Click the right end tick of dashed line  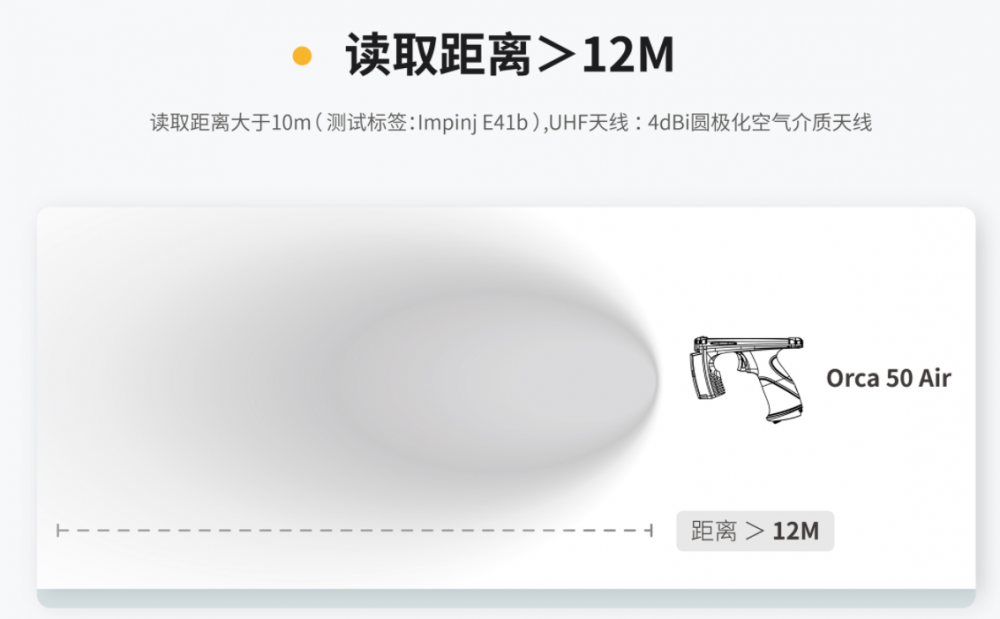tap(651, 530)
